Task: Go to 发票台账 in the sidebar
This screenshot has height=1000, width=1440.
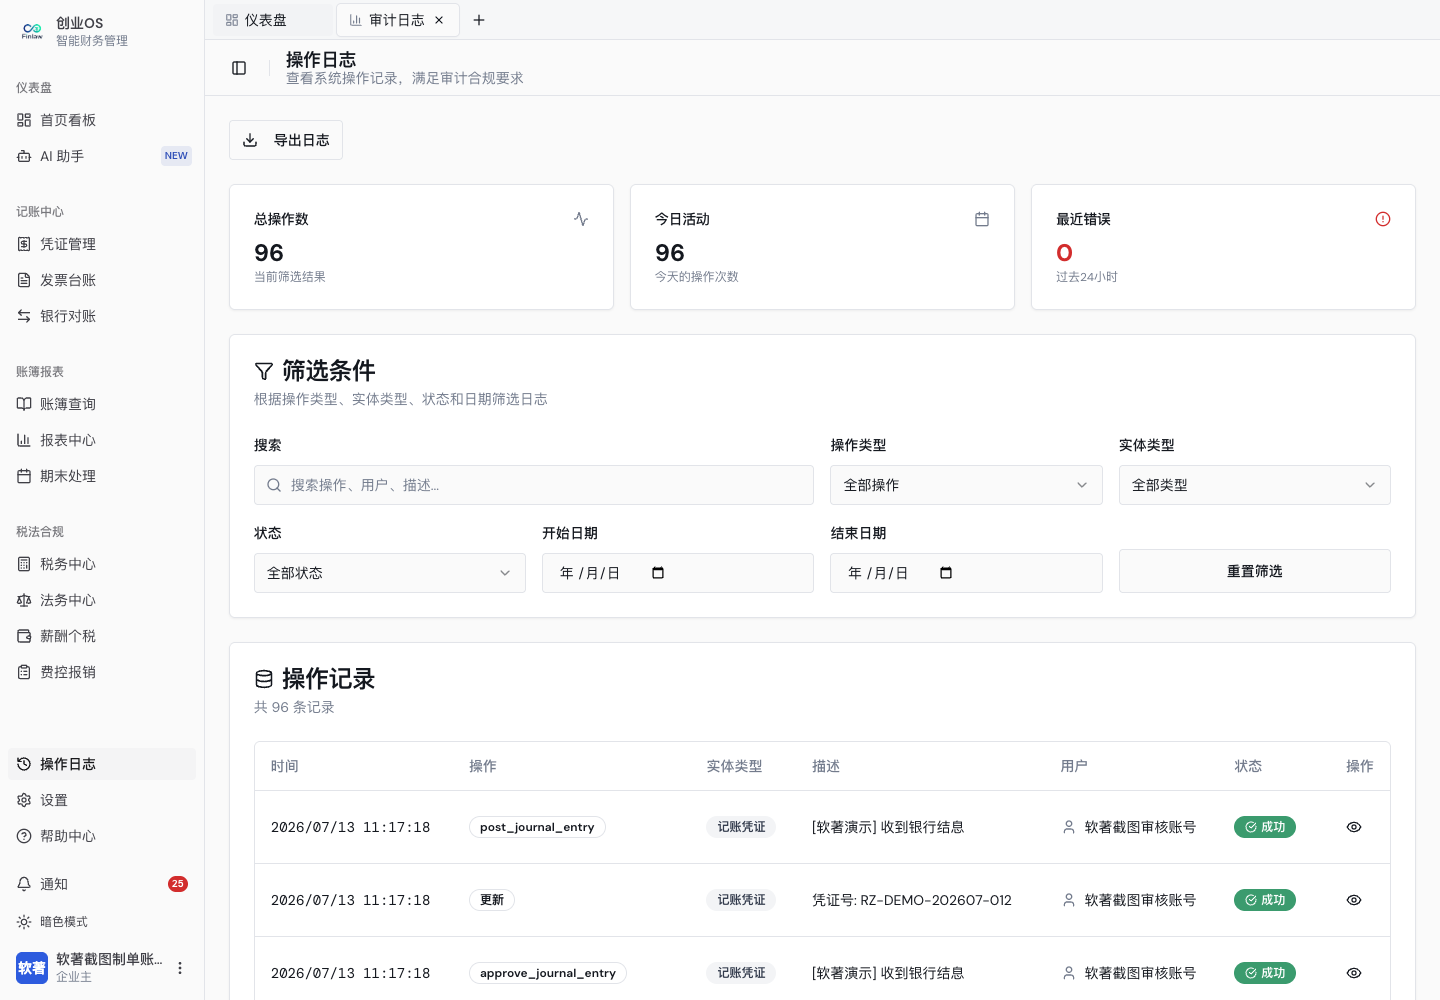Action: pyautogui.click(x=102, y=280)
